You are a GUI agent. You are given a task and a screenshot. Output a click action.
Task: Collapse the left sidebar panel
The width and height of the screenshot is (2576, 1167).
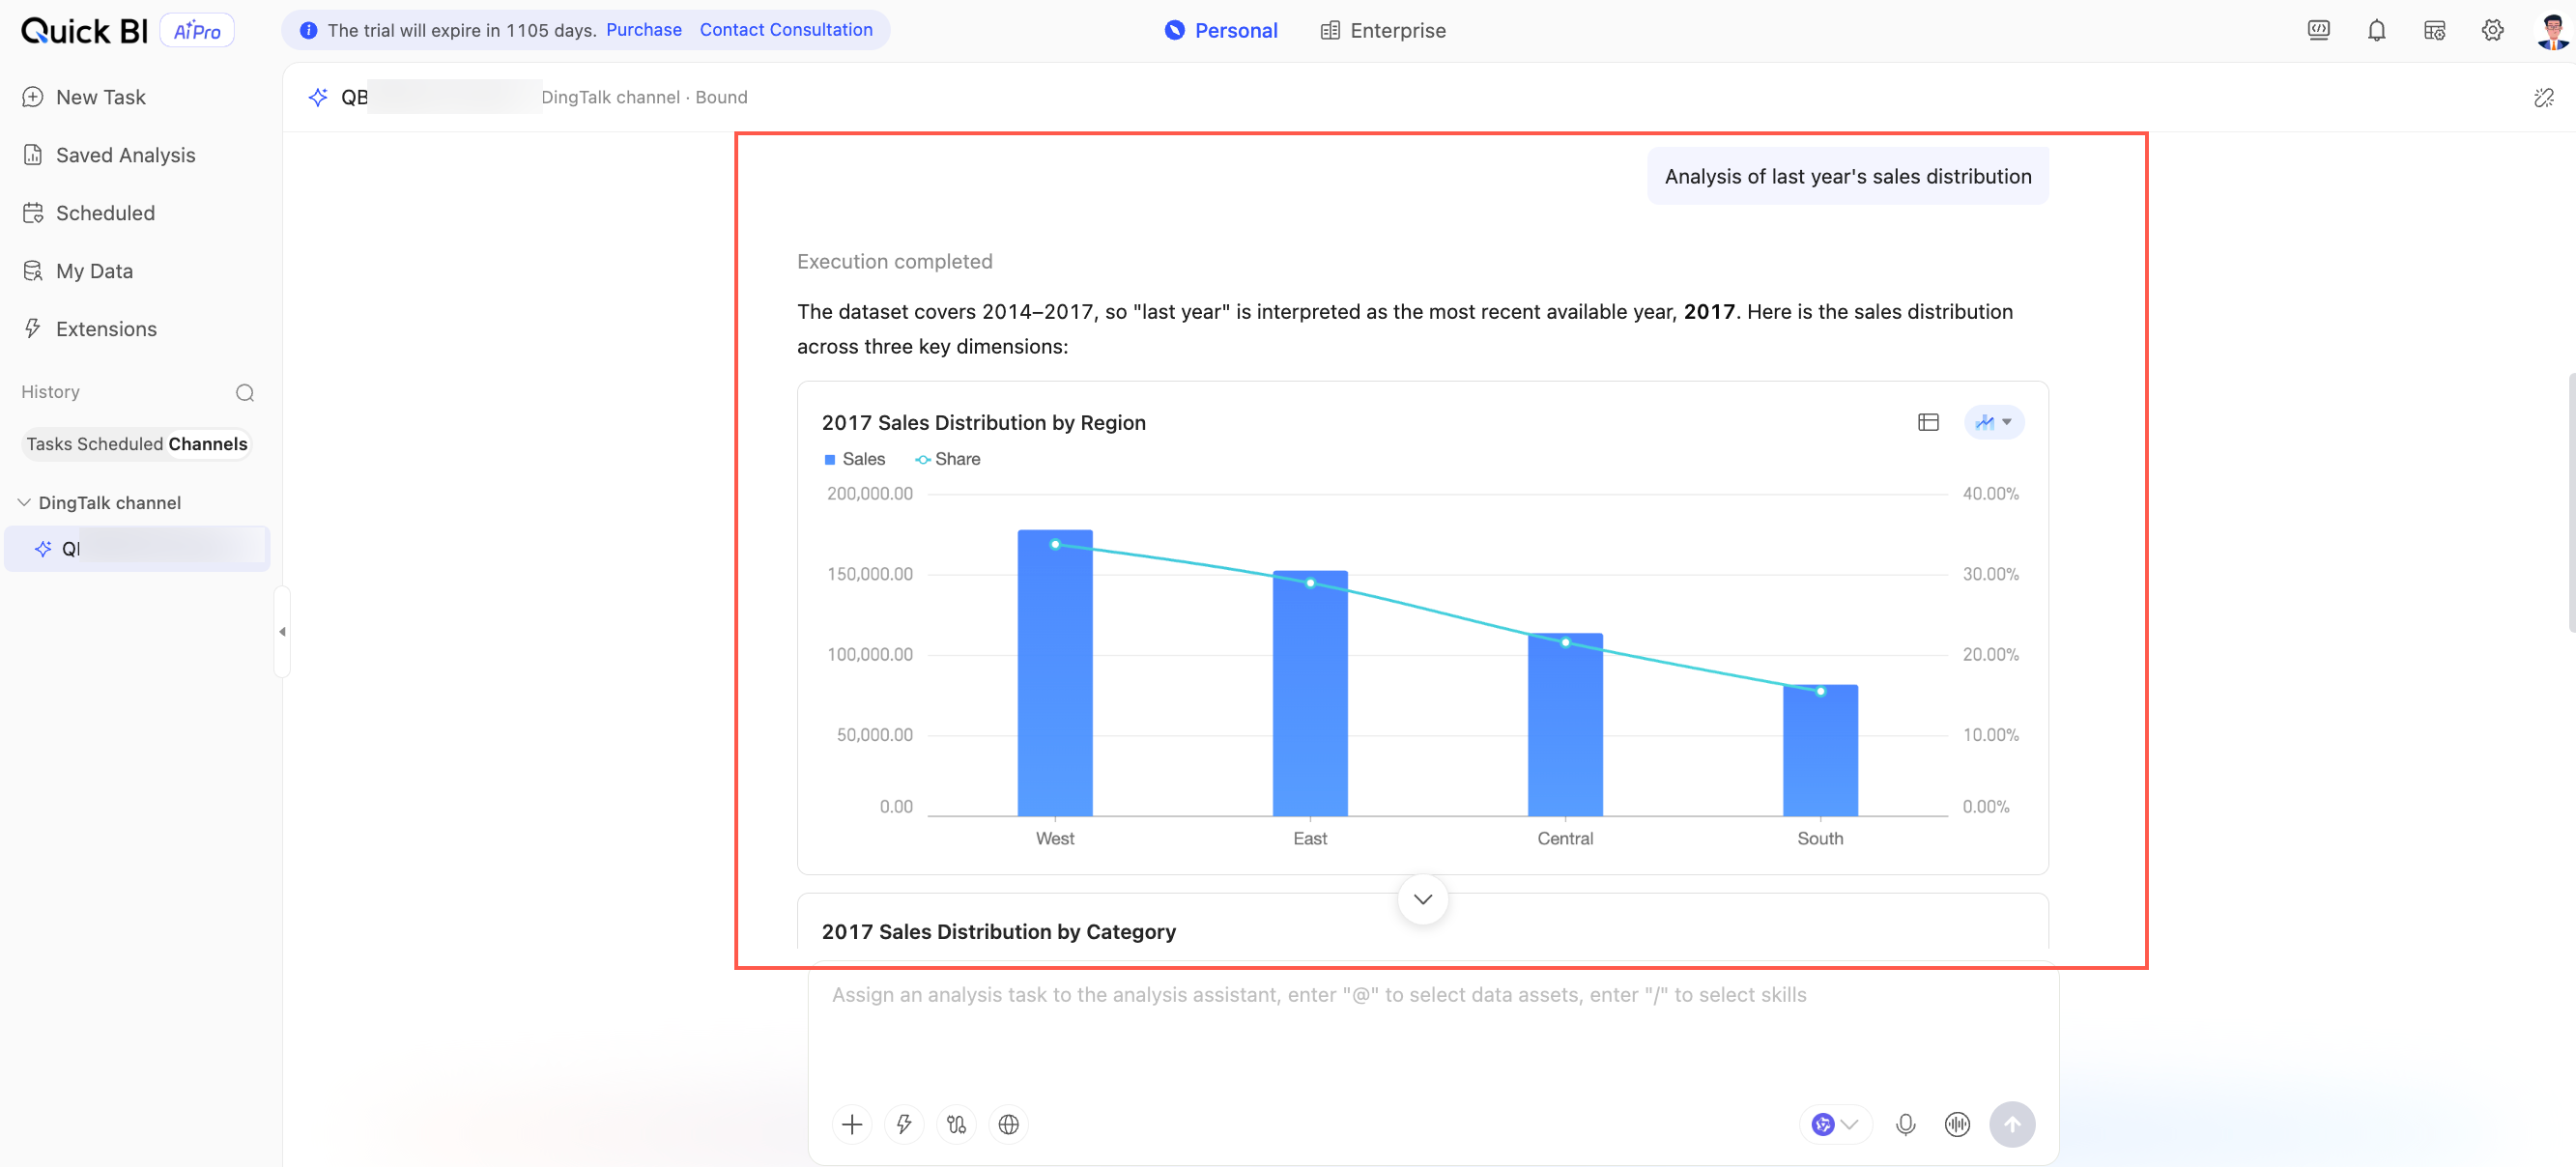[x=282, y=631]
